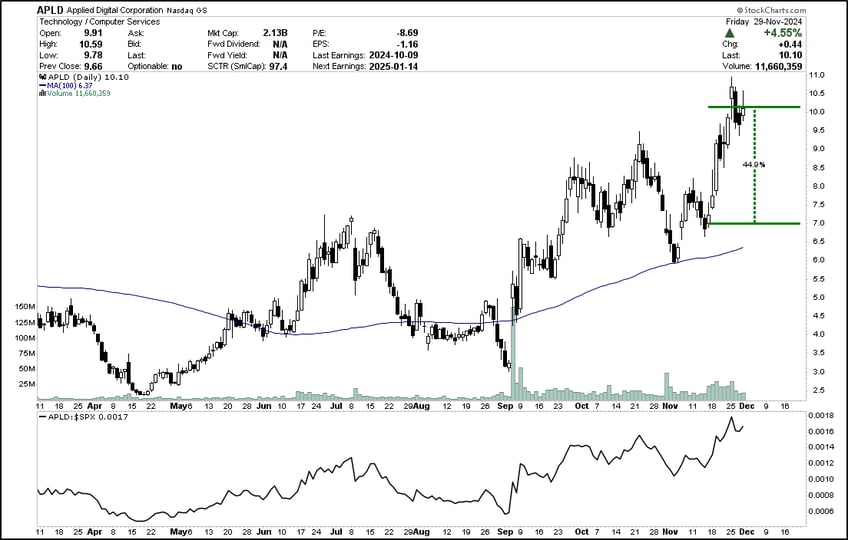Click the volume bars icon in legend
The height and width of the screenshot is (540, 848).
(42, 93)
